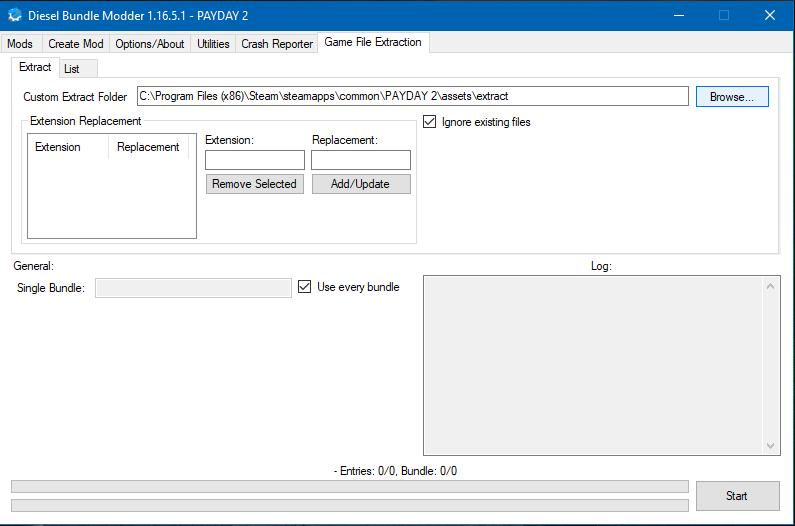Click the Log scrollbar down arrow
Viewport: 795px width, 526px height.
coord(770,446)
